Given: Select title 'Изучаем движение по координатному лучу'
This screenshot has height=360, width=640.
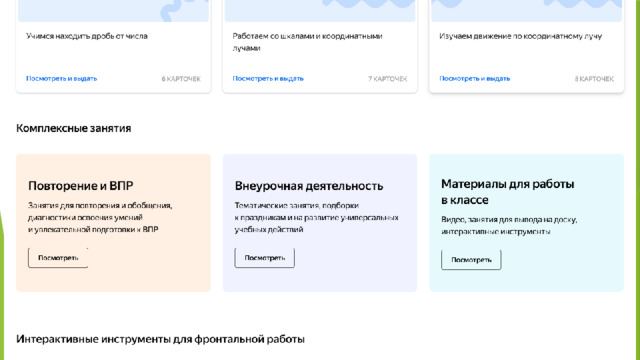Looking at the screenshot, I should point(520,36).
